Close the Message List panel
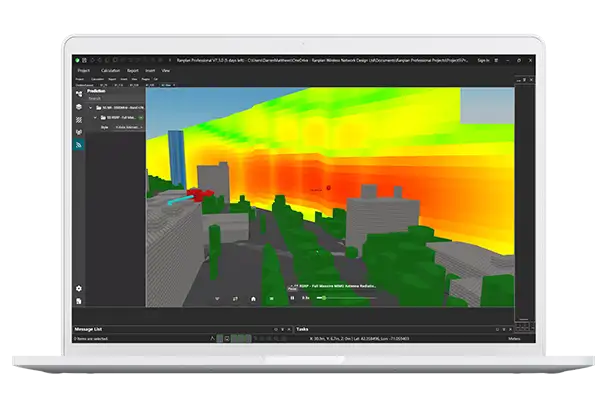Viewport: 604px width, 394px height. (x=289, y=330)
